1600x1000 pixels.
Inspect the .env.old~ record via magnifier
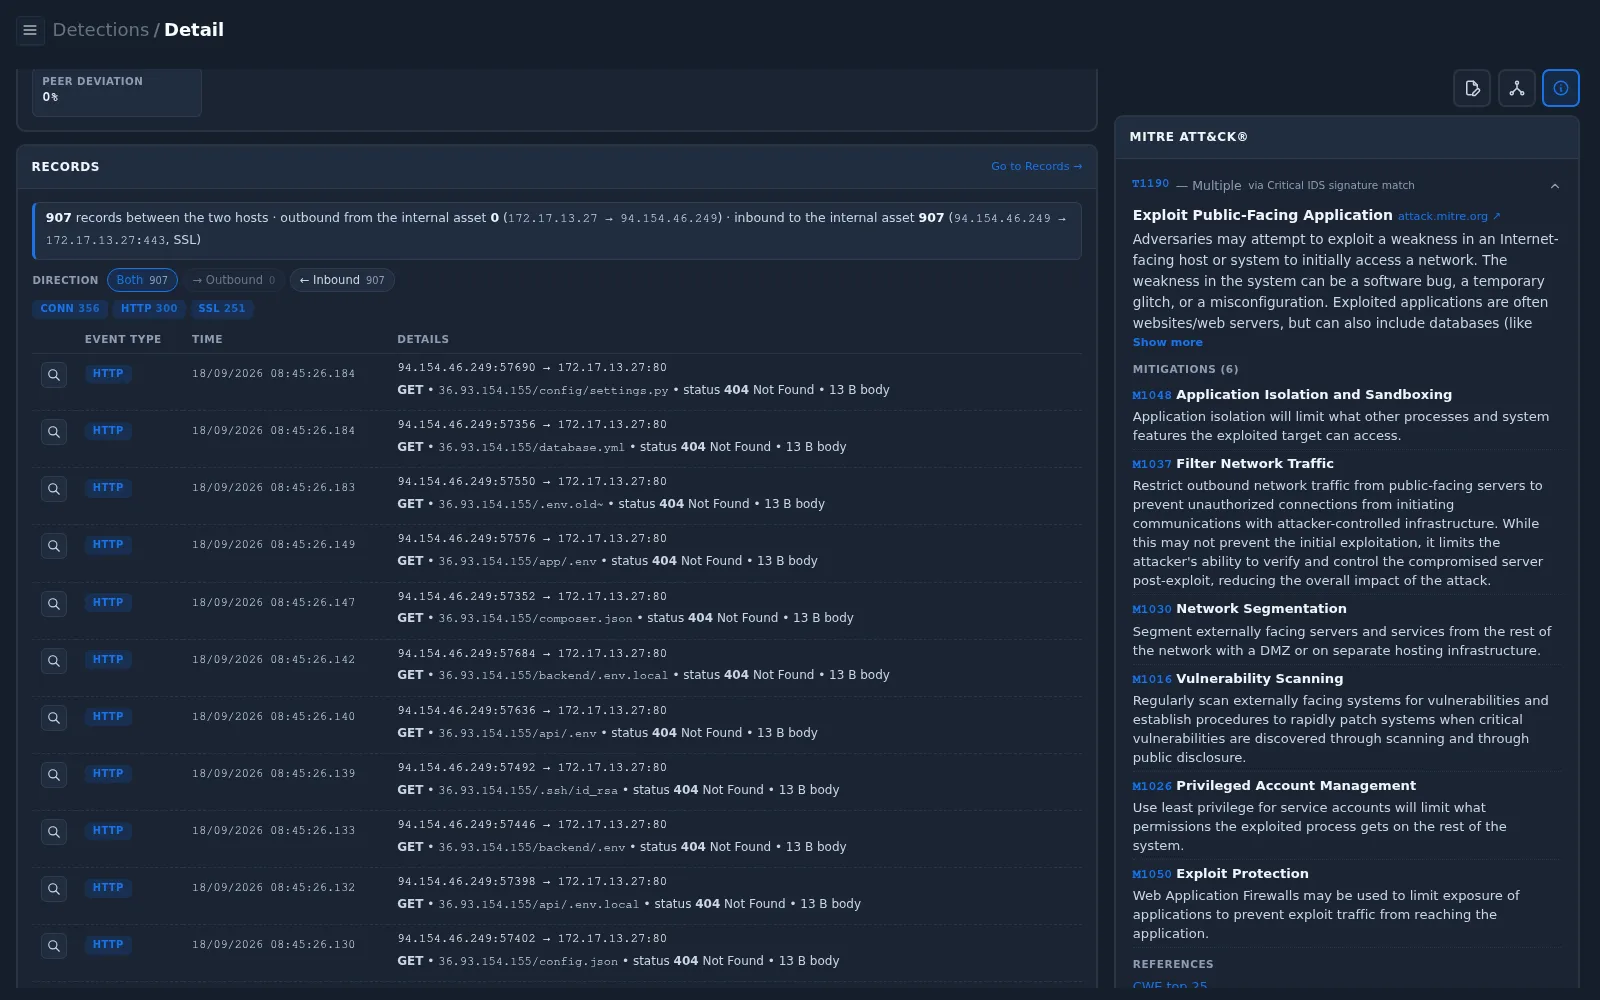(54, 489)
